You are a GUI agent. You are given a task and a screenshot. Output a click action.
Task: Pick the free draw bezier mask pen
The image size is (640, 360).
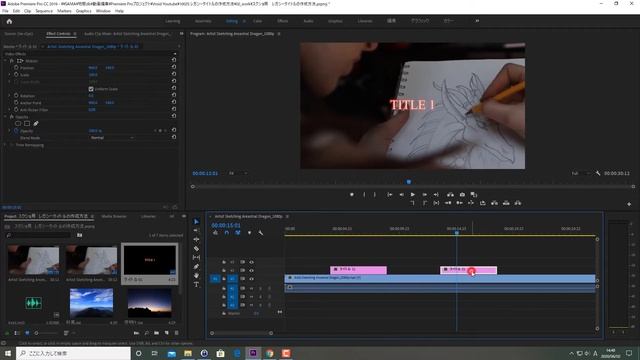pyautogui.click(x=36, y=123)
